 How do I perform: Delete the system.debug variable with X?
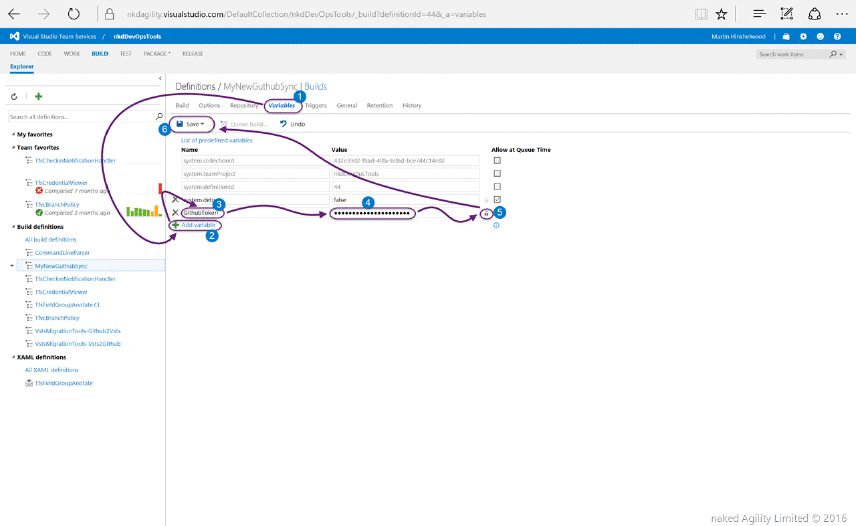(175, 200)
